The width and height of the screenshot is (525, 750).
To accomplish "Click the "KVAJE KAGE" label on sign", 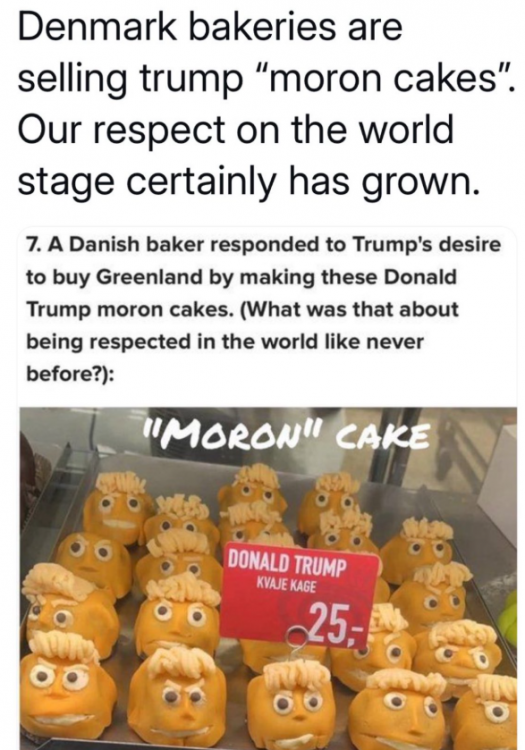I will pyautogui.click(x=286, y=585).
